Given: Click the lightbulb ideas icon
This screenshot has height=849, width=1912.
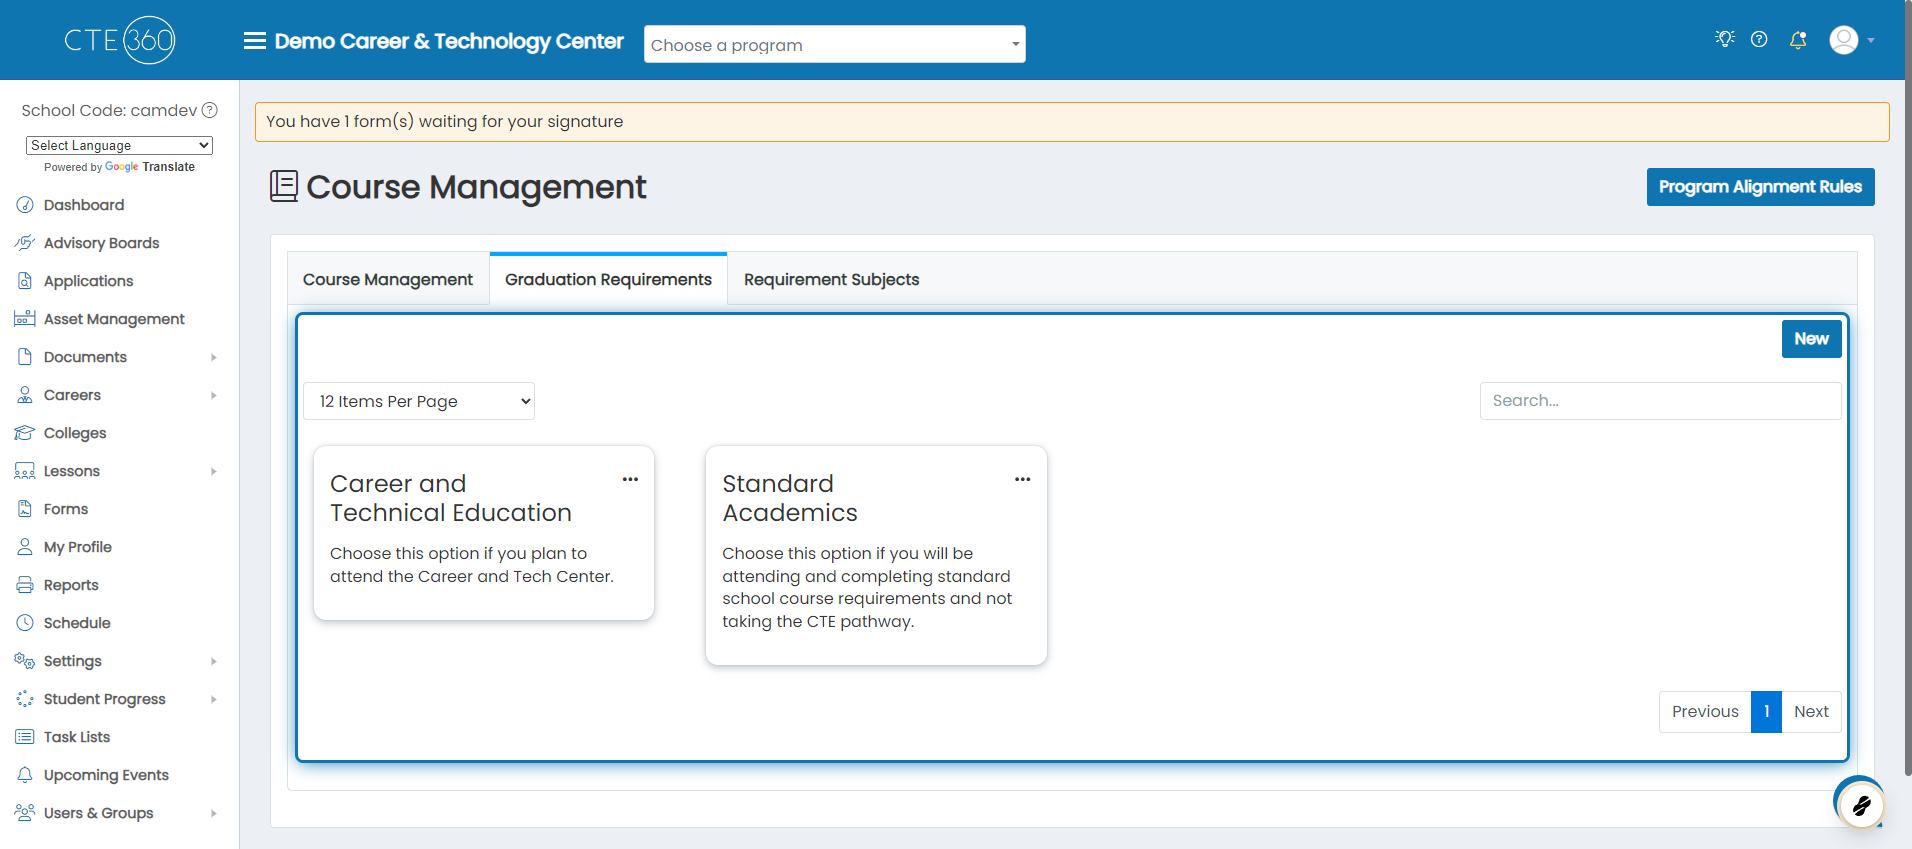Looking at the screenshot, I should pyautogui.click(x=1725, y=39).
